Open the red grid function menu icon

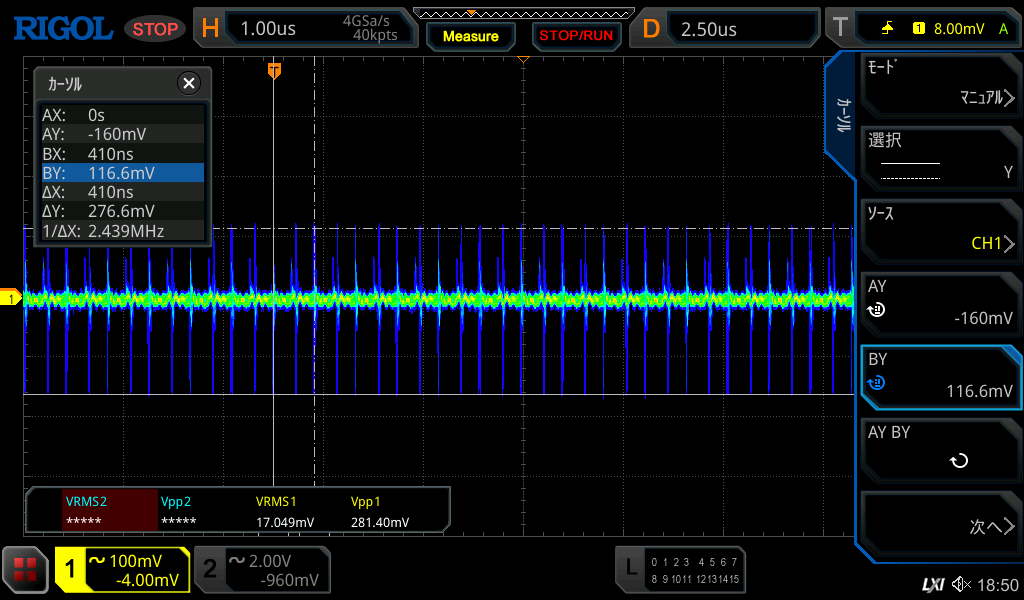point(25,570)
